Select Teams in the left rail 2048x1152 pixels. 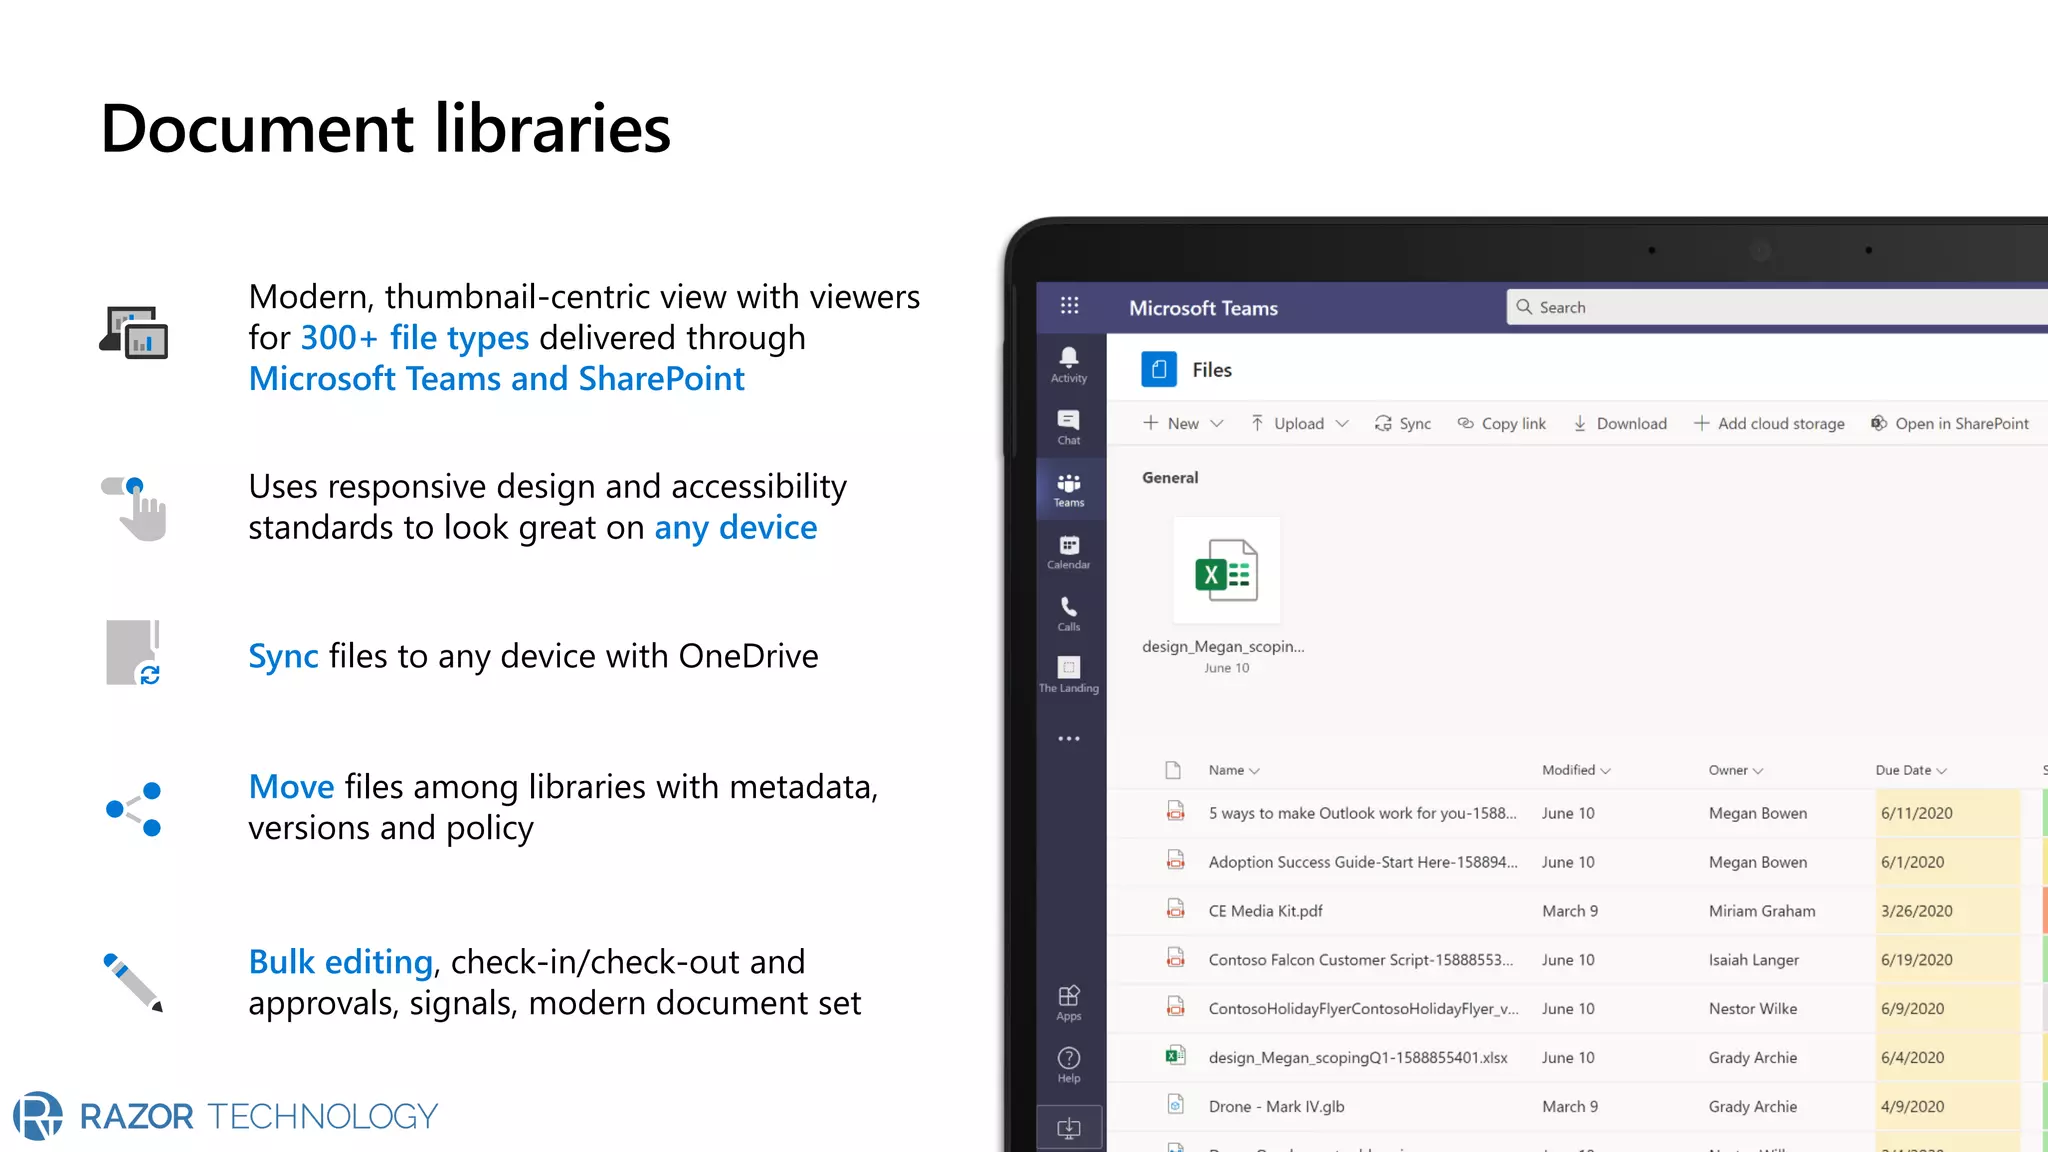pyautogui.click(x=1069, y=490)
